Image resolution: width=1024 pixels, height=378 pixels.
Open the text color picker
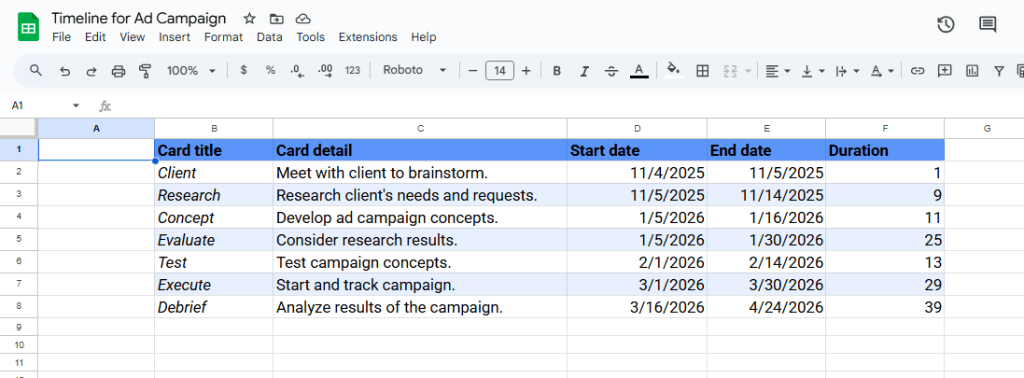click(x=639, y=71)
